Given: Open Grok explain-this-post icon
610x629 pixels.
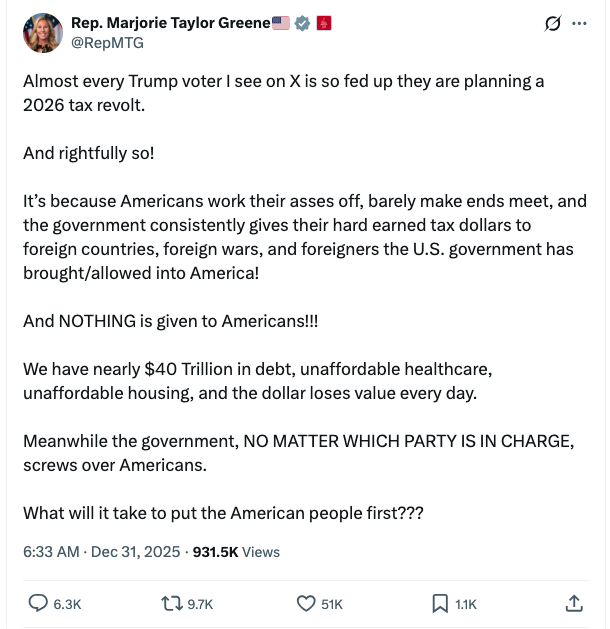Looking at the screenshot, I should (552, 24).
